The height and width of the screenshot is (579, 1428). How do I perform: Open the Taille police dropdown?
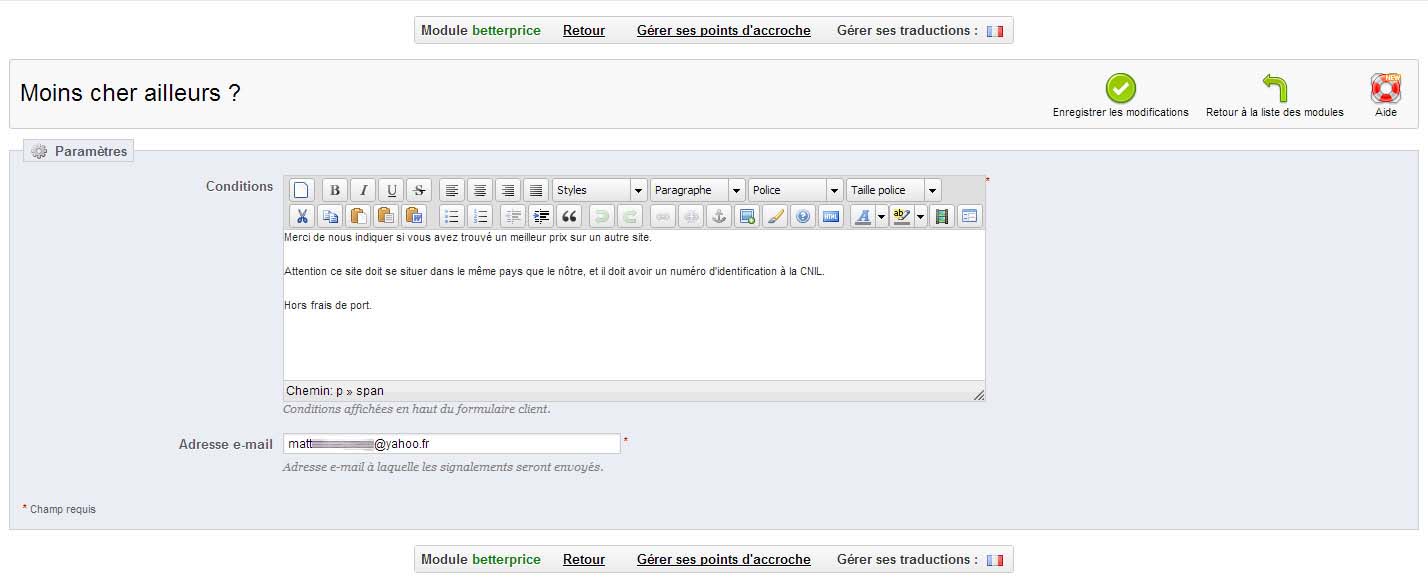[893, 190]
